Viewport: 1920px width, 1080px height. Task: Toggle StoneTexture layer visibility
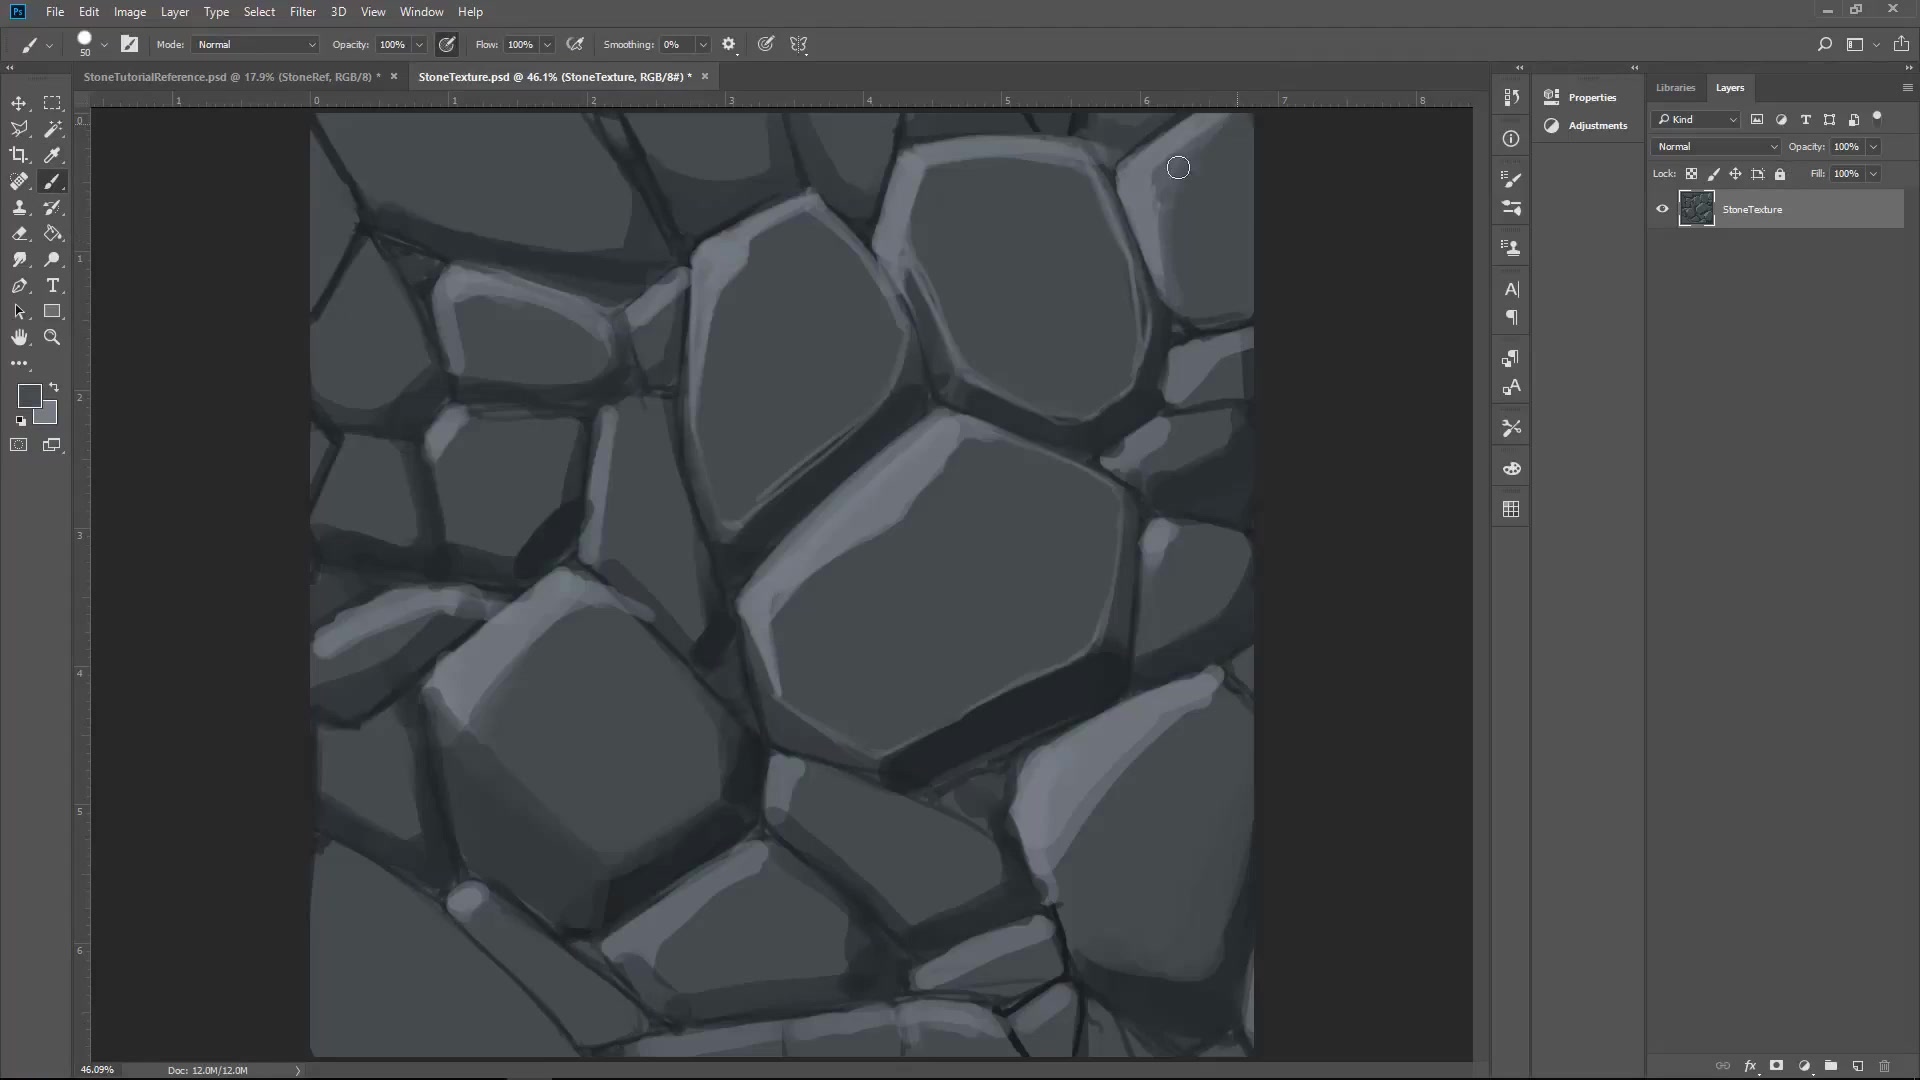tap(1663, 210)
